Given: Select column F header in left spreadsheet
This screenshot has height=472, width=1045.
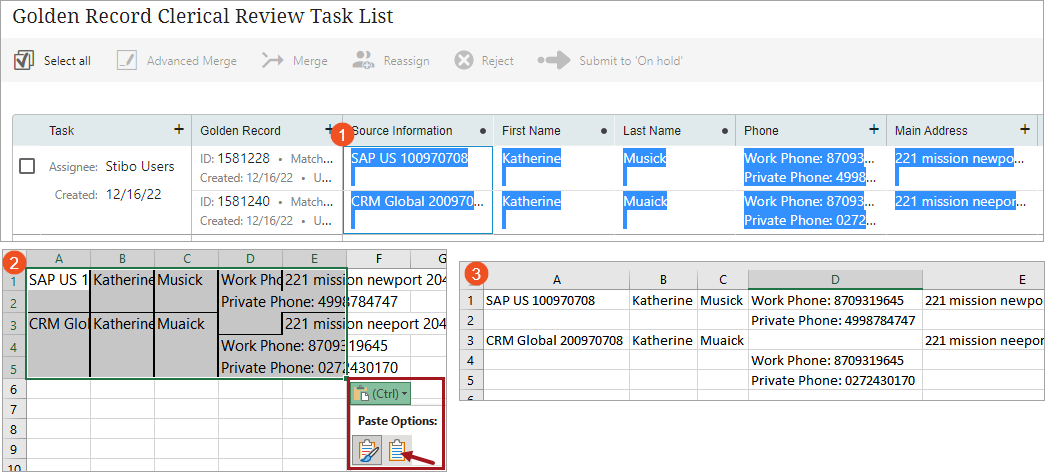Looking at the screenshot, I should pos(379,259).
